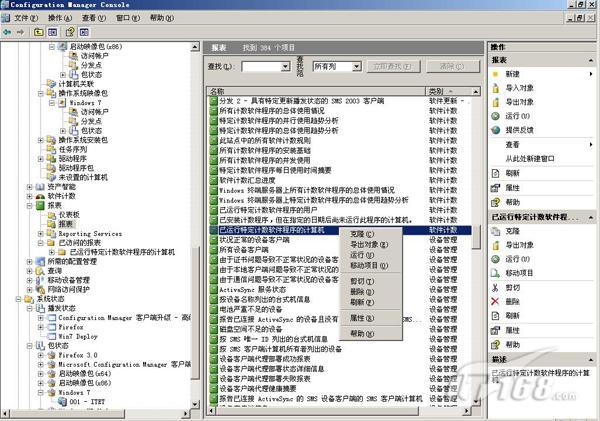Click the 资产智能 node icon in the tree
600x421 pixels.
tap(40, 187)
